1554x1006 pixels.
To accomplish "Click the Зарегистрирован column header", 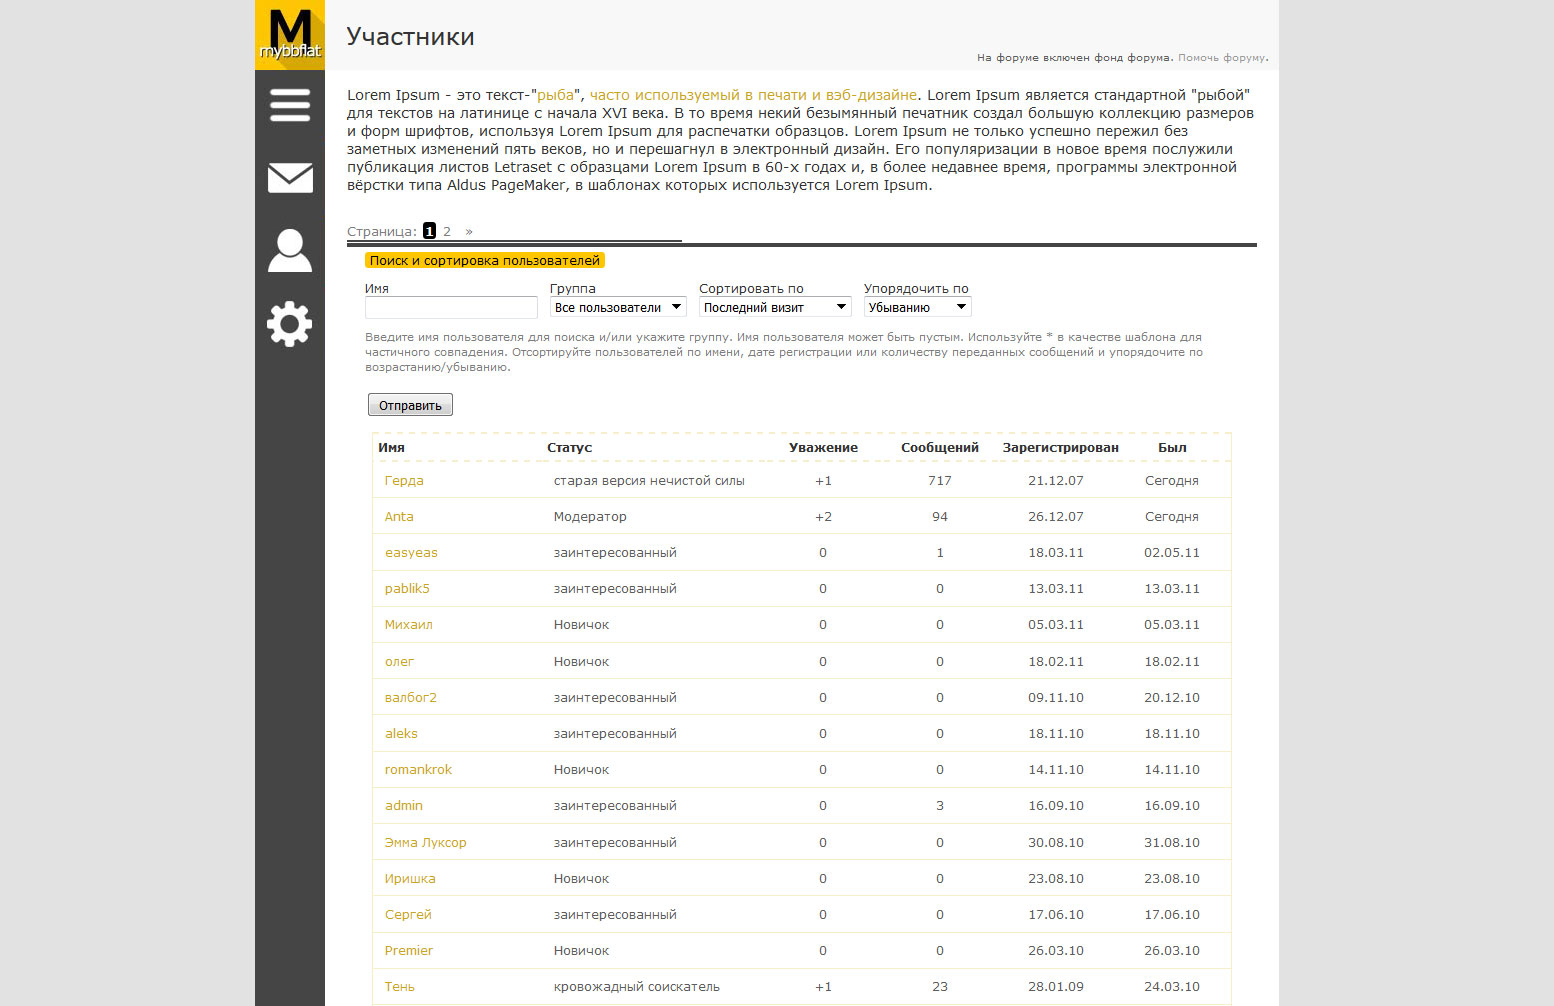I will click(x=1061, y=447).
